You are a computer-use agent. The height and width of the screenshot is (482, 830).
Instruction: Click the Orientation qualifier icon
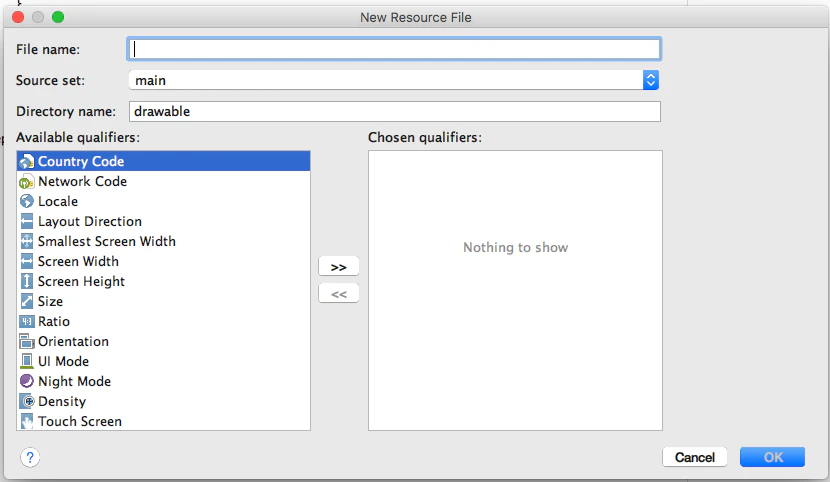26,342
